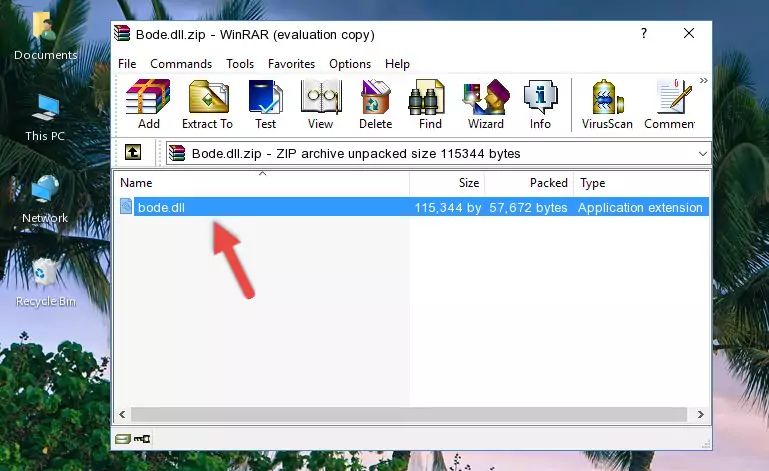Sort by Size column header

point(447,183)
